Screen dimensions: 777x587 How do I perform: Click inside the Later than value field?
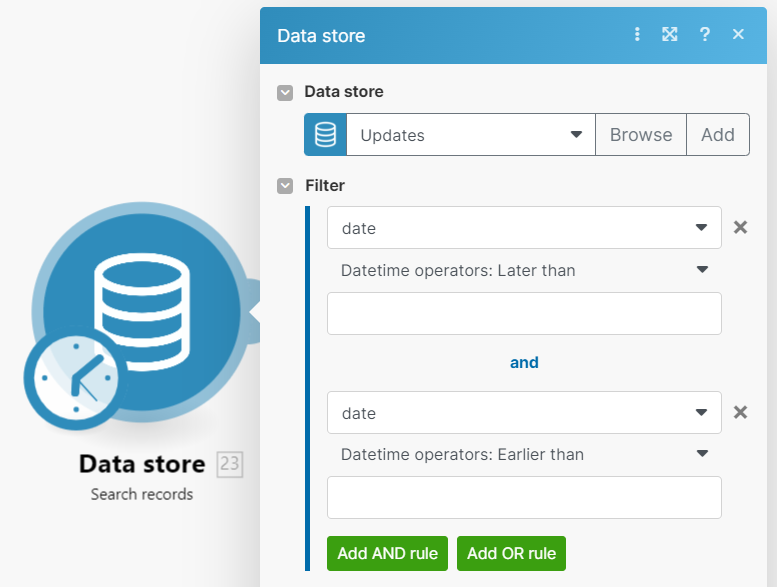point(523,314)
